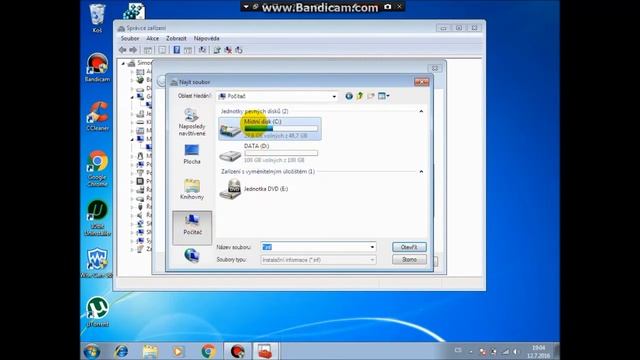Viewport: 640px width, 360px height.
Task: Collapse the Jednotky pevných disků group
Action: click(x=421, y=111)
